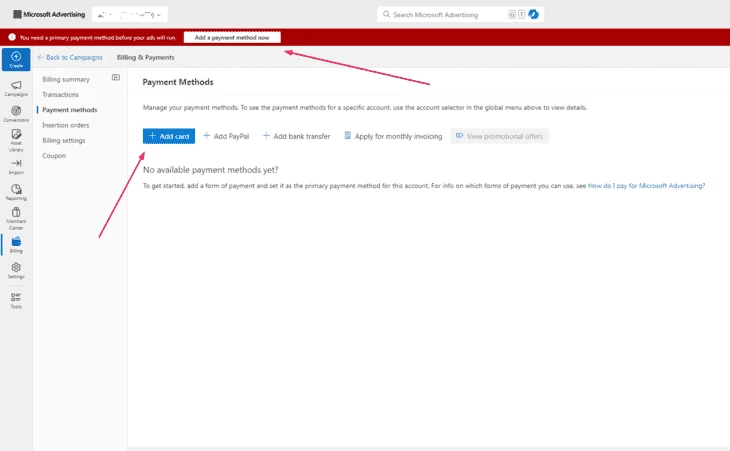Open Reporting in the left sidebar
Viewport: 730px width, 451px height.
click(x=16, y=192)
